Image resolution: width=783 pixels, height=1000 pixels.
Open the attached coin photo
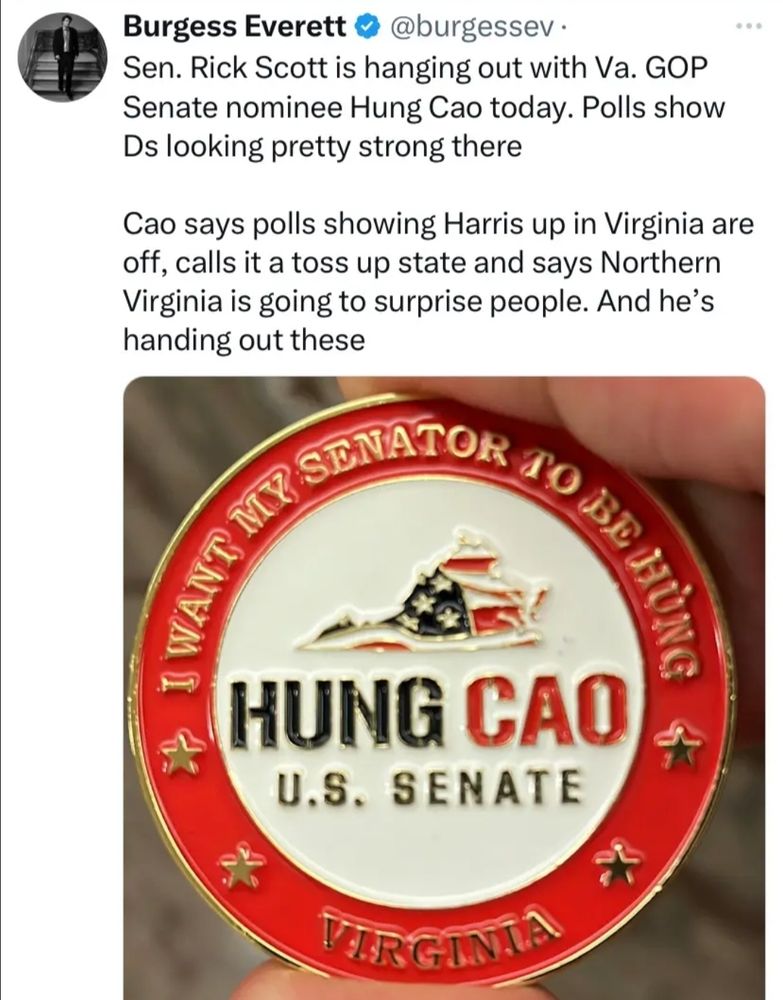(x=444, y=688)
